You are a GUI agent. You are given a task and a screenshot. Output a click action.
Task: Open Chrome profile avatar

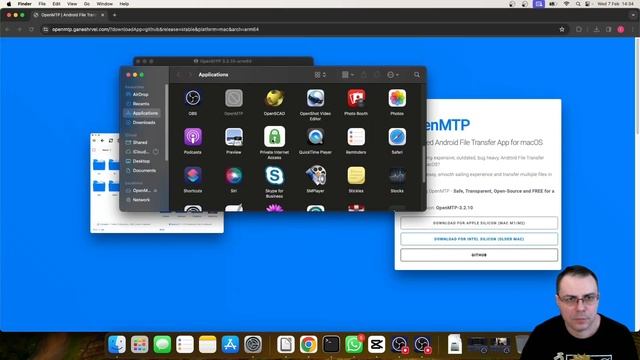pyautogui.click(x=620, y=29)
